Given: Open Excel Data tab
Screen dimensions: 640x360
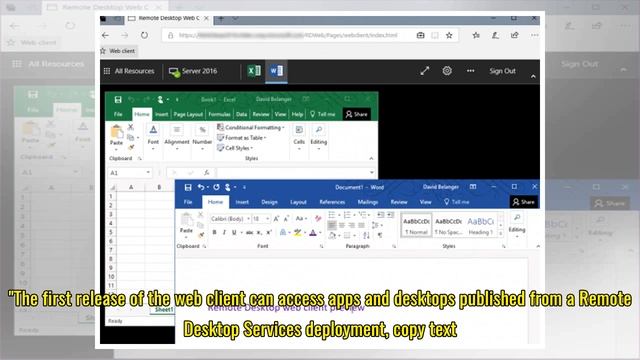Looking at the screenshot, I should click(241, 114).
